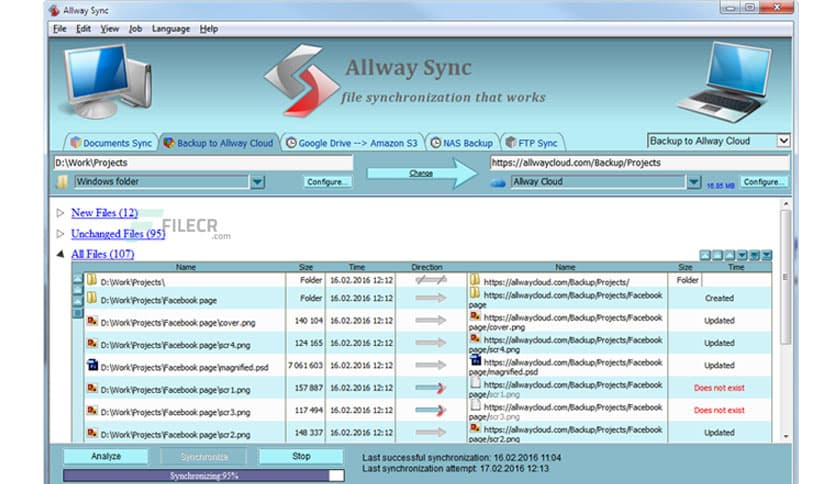Viewport: 836px width, 484px height.
Task: Click the https://allwaycloud.com/Backup/Projects path field
Action: tap(639, 163)
